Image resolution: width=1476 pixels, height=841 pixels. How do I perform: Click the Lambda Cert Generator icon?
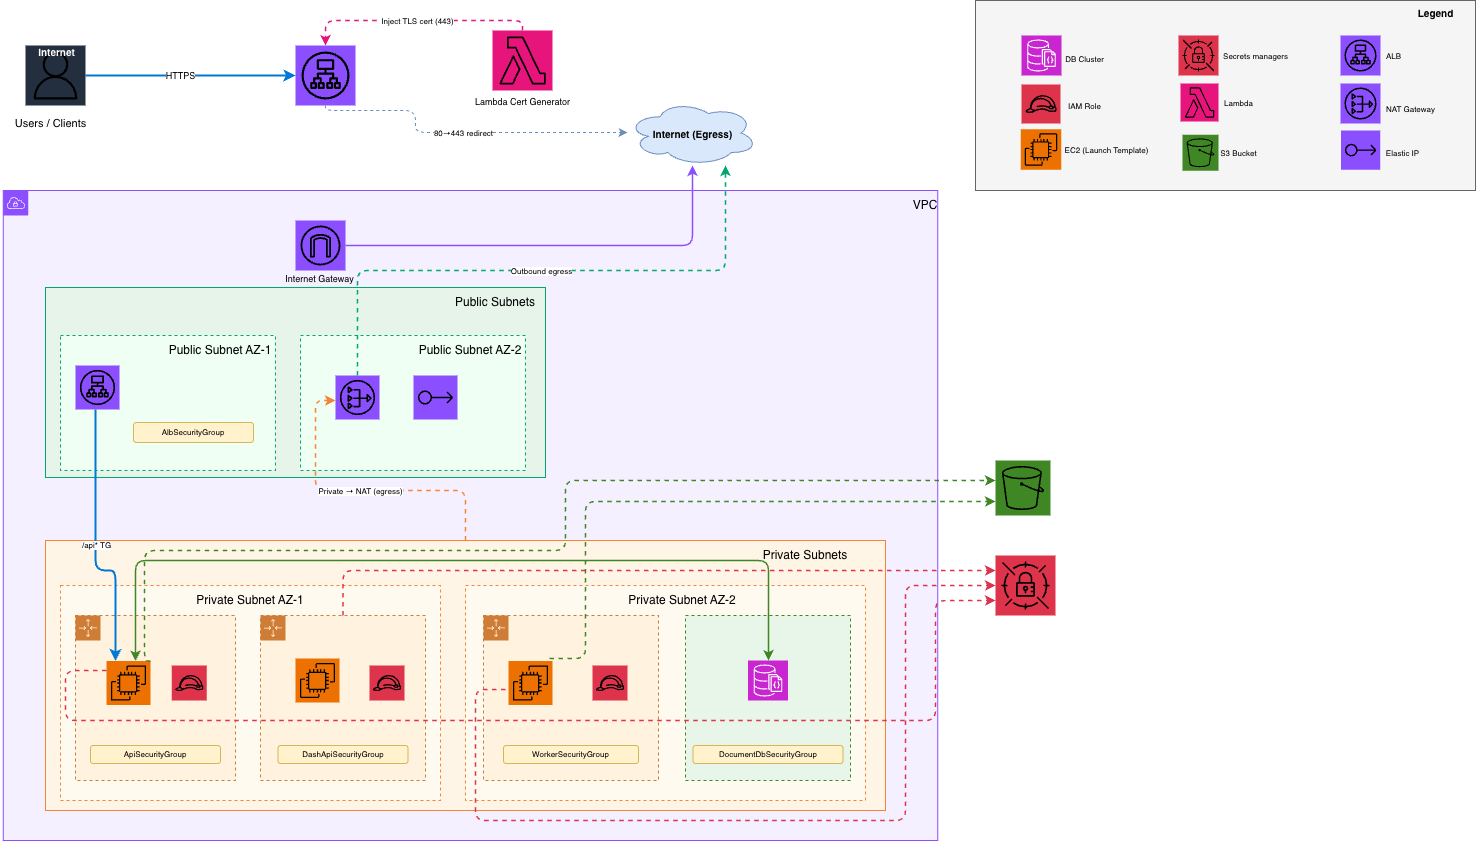(x=522, y=60)
